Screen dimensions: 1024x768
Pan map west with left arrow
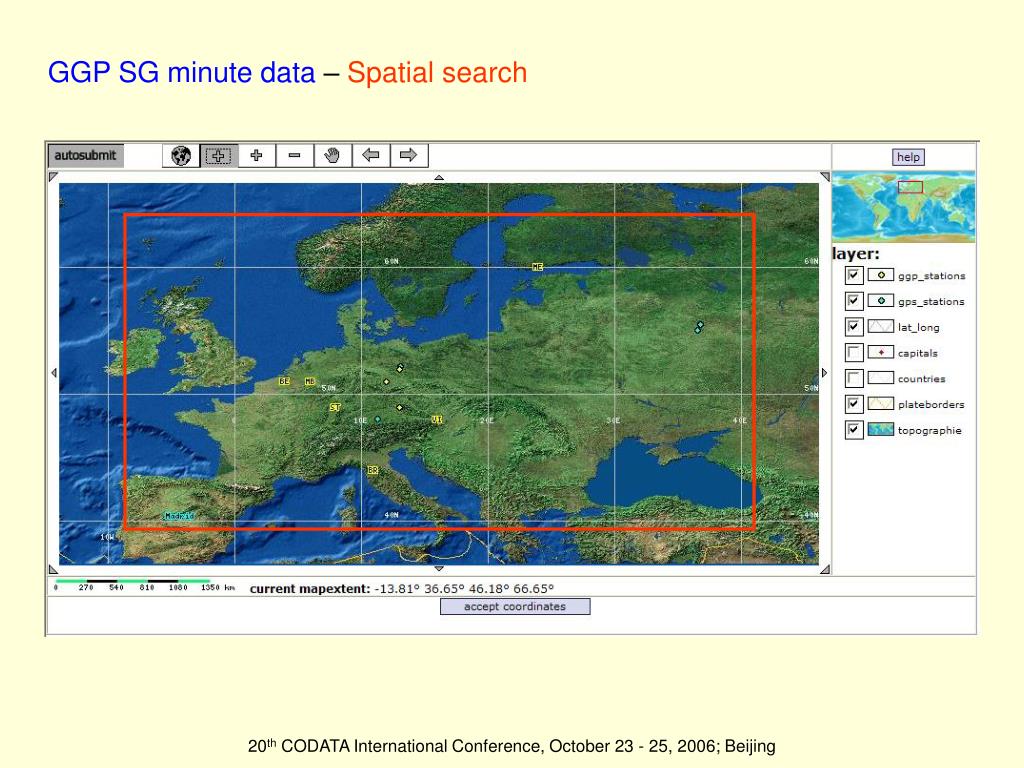click(54, 373)
